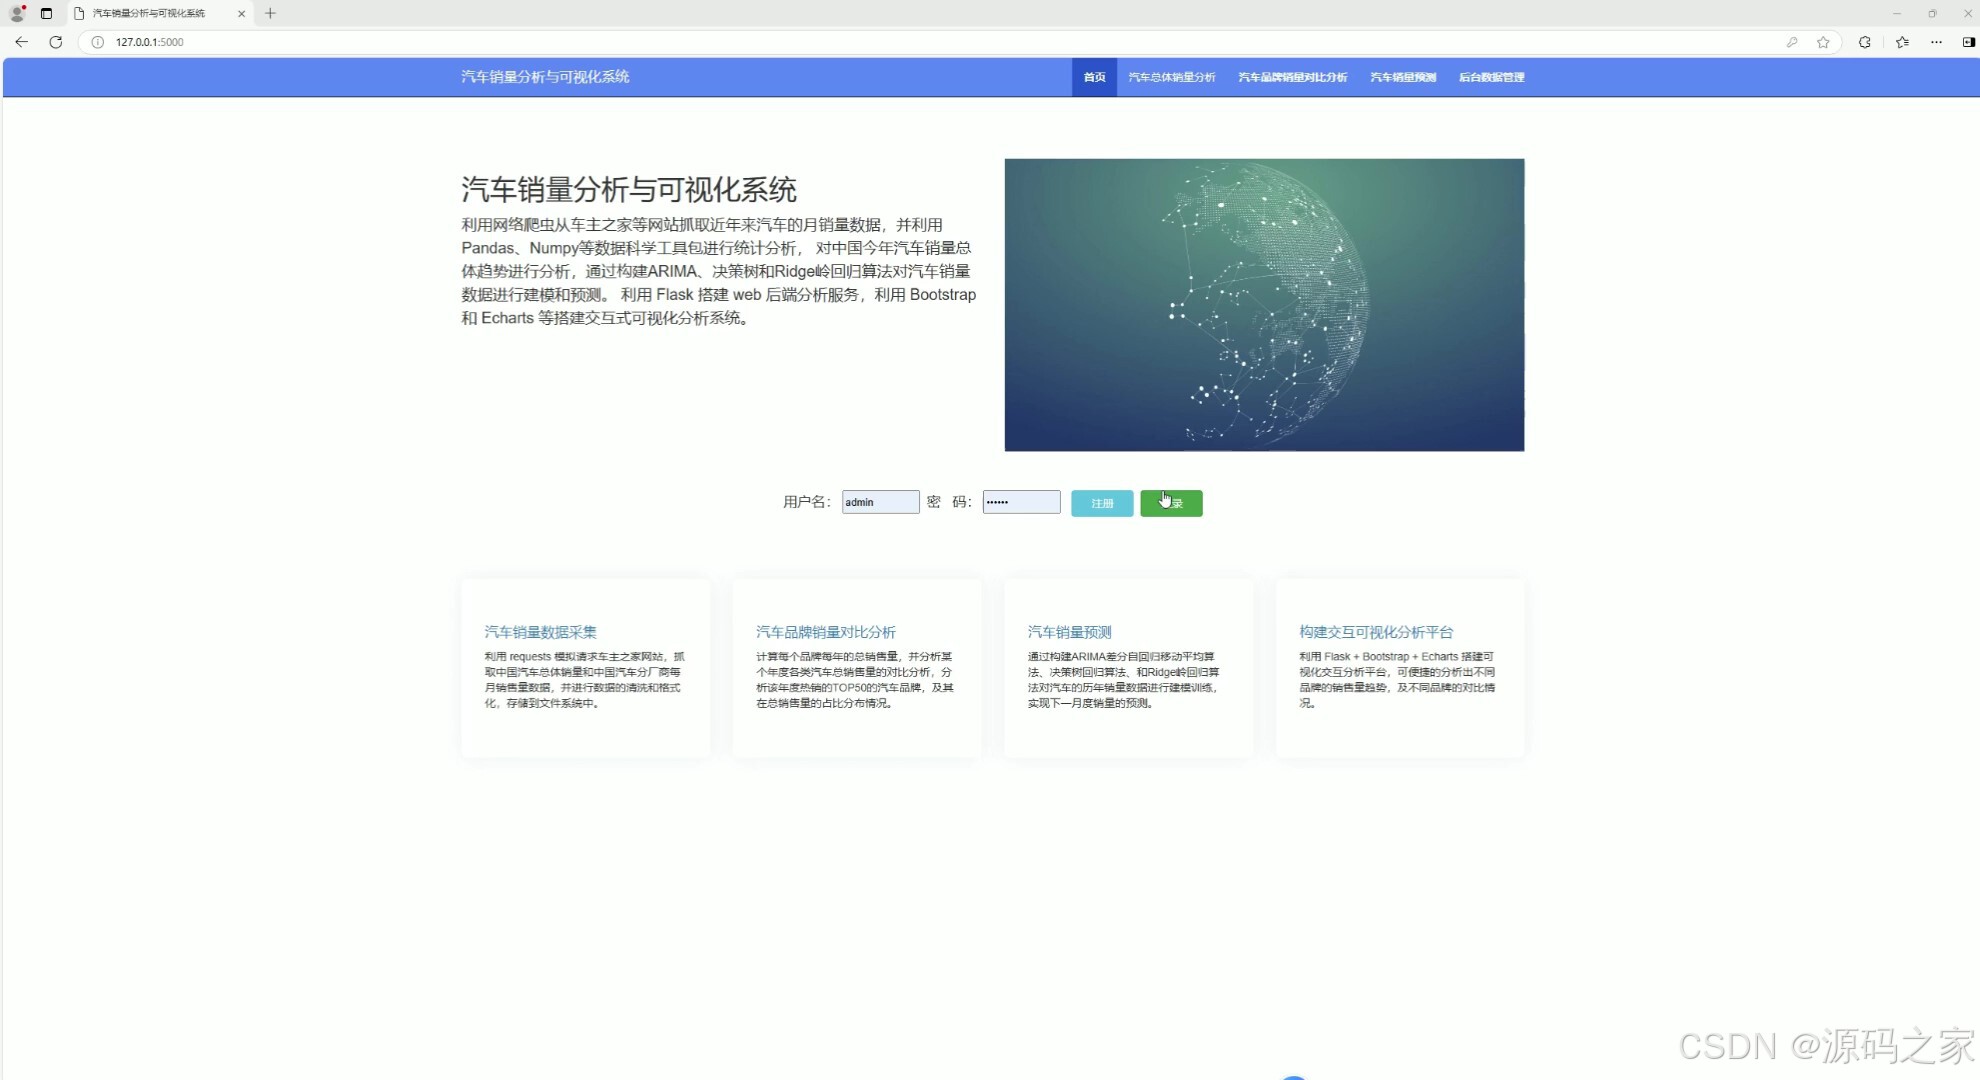Open the browser profile avatar menu

tap(16, 13)
